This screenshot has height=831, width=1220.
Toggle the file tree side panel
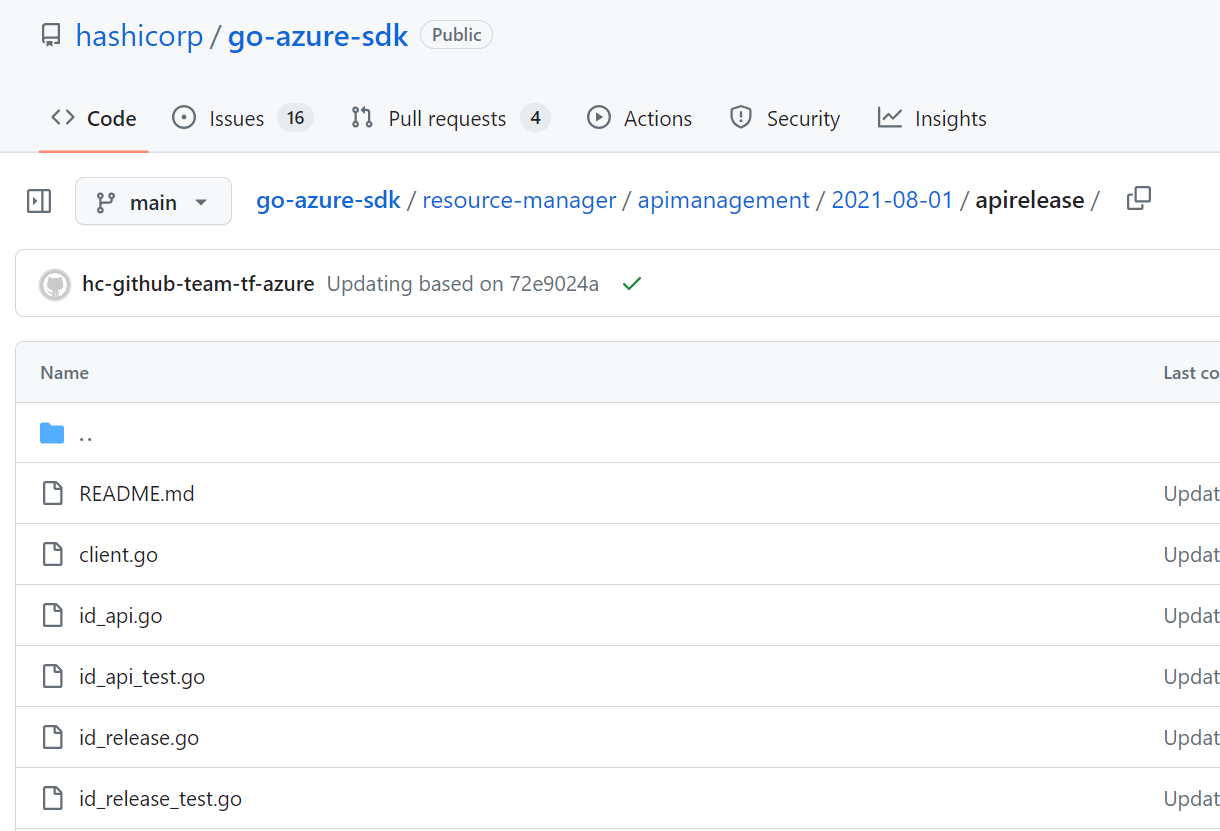pyautogui.click(x=39, y=201)
